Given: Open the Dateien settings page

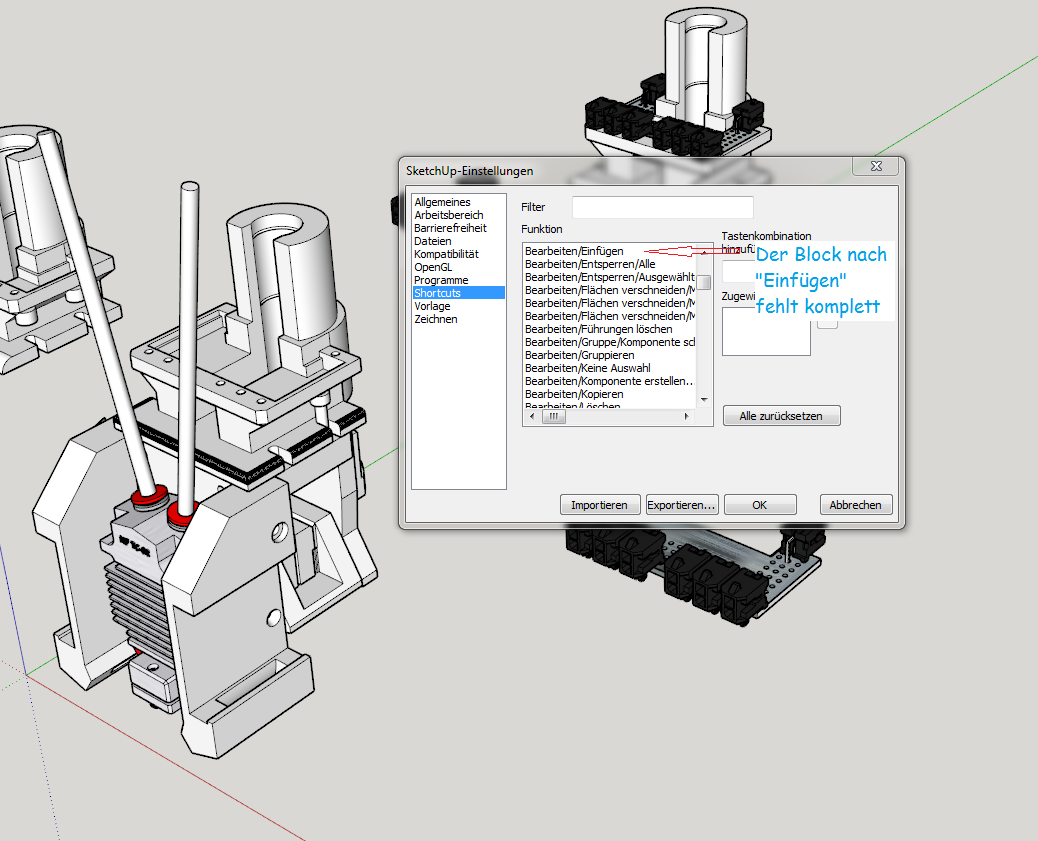Looking at the screenshot, I should pyautogui.click(x=432, y=241).
